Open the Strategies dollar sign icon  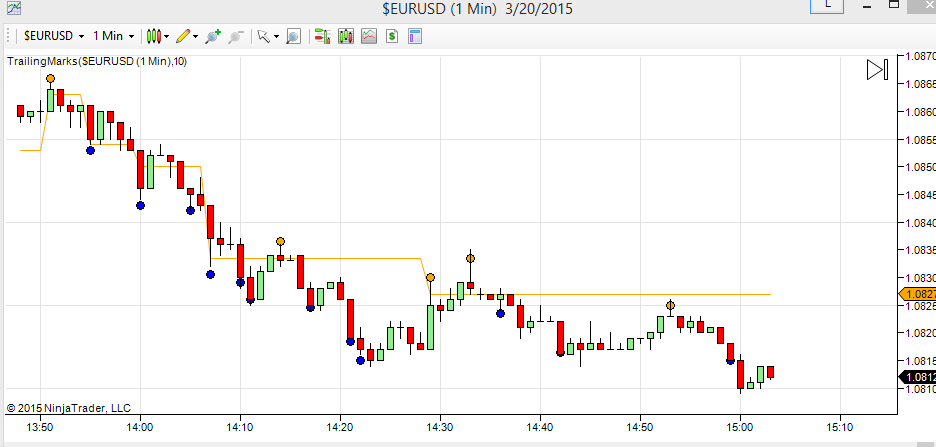(x=392, y=36)
